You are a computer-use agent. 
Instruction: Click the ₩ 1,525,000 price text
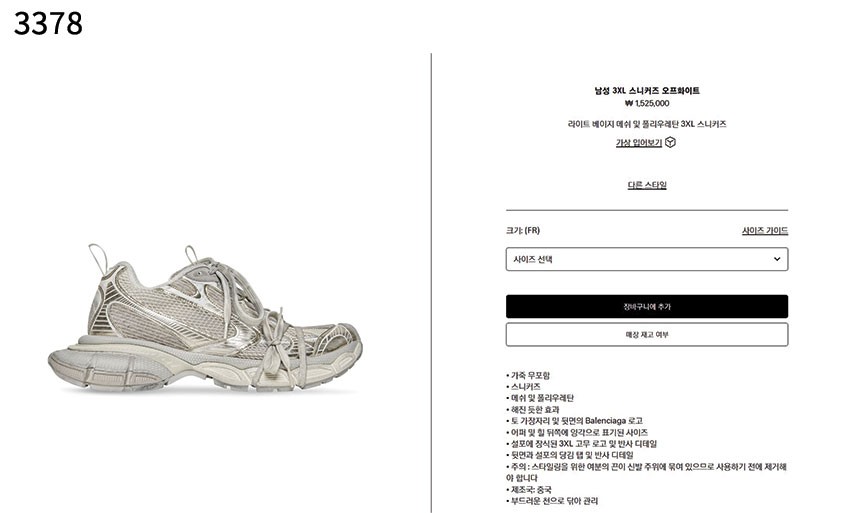pos(647,103)
